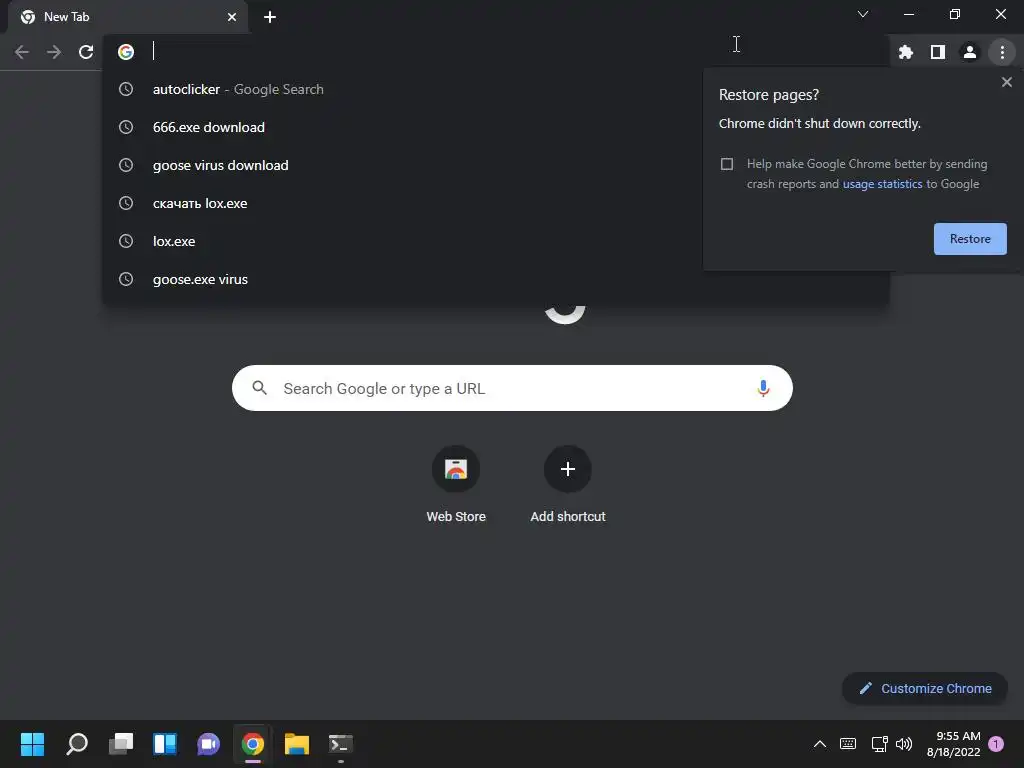
Task: Open the profile avatar icon
Action: pos(970,52)
